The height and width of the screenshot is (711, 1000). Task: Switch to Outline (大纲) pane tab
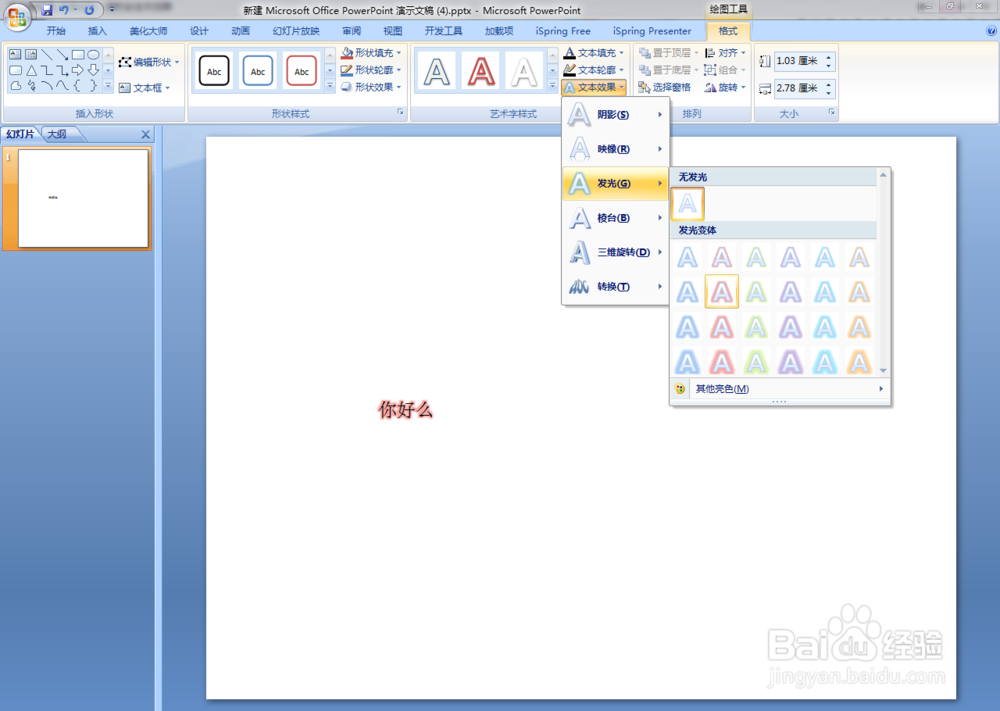[57, 134]
